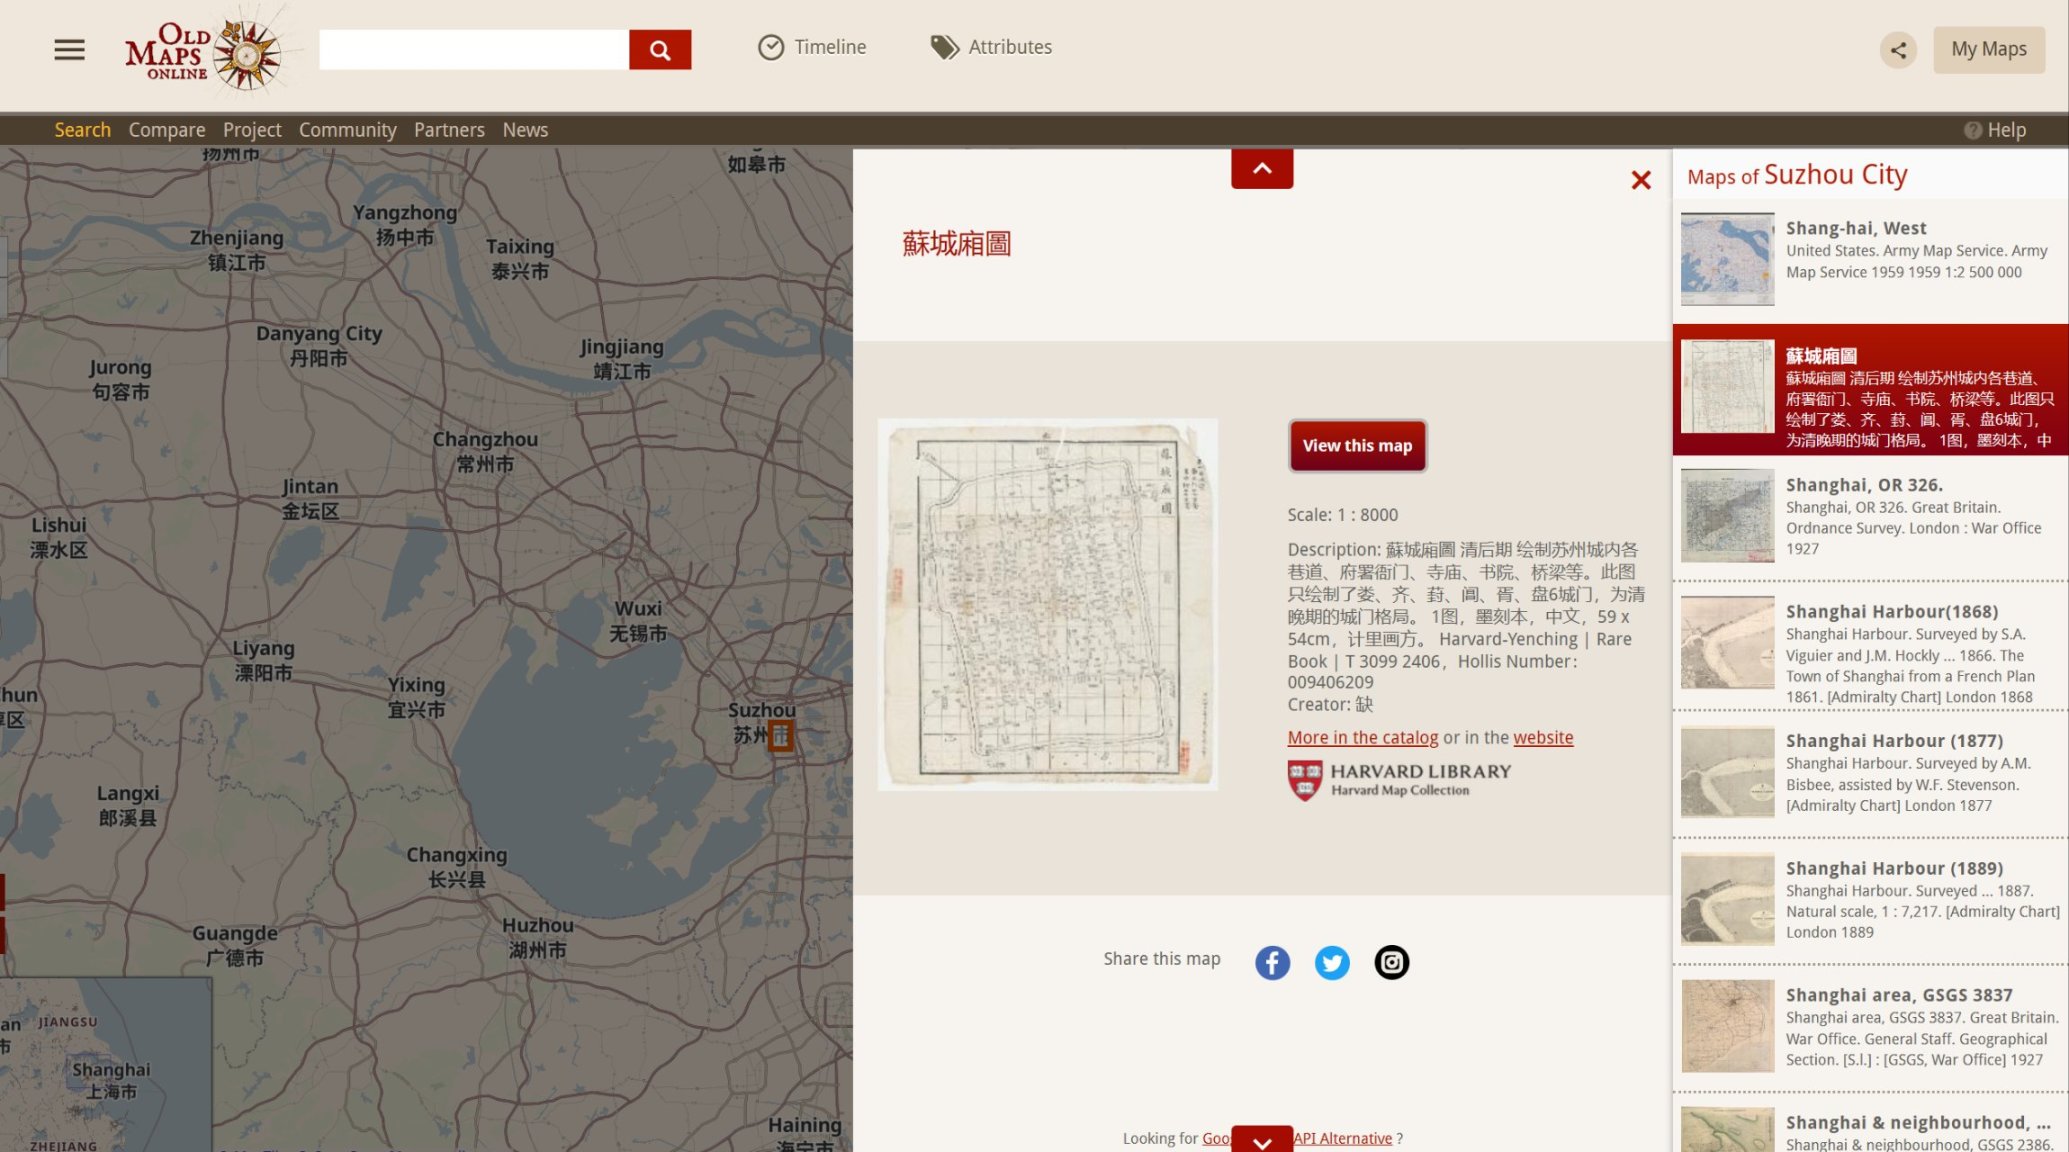The width and height of the screenshot is (2069, 1152).
Task: Open the Community menu item
Action: click(347, 130)
